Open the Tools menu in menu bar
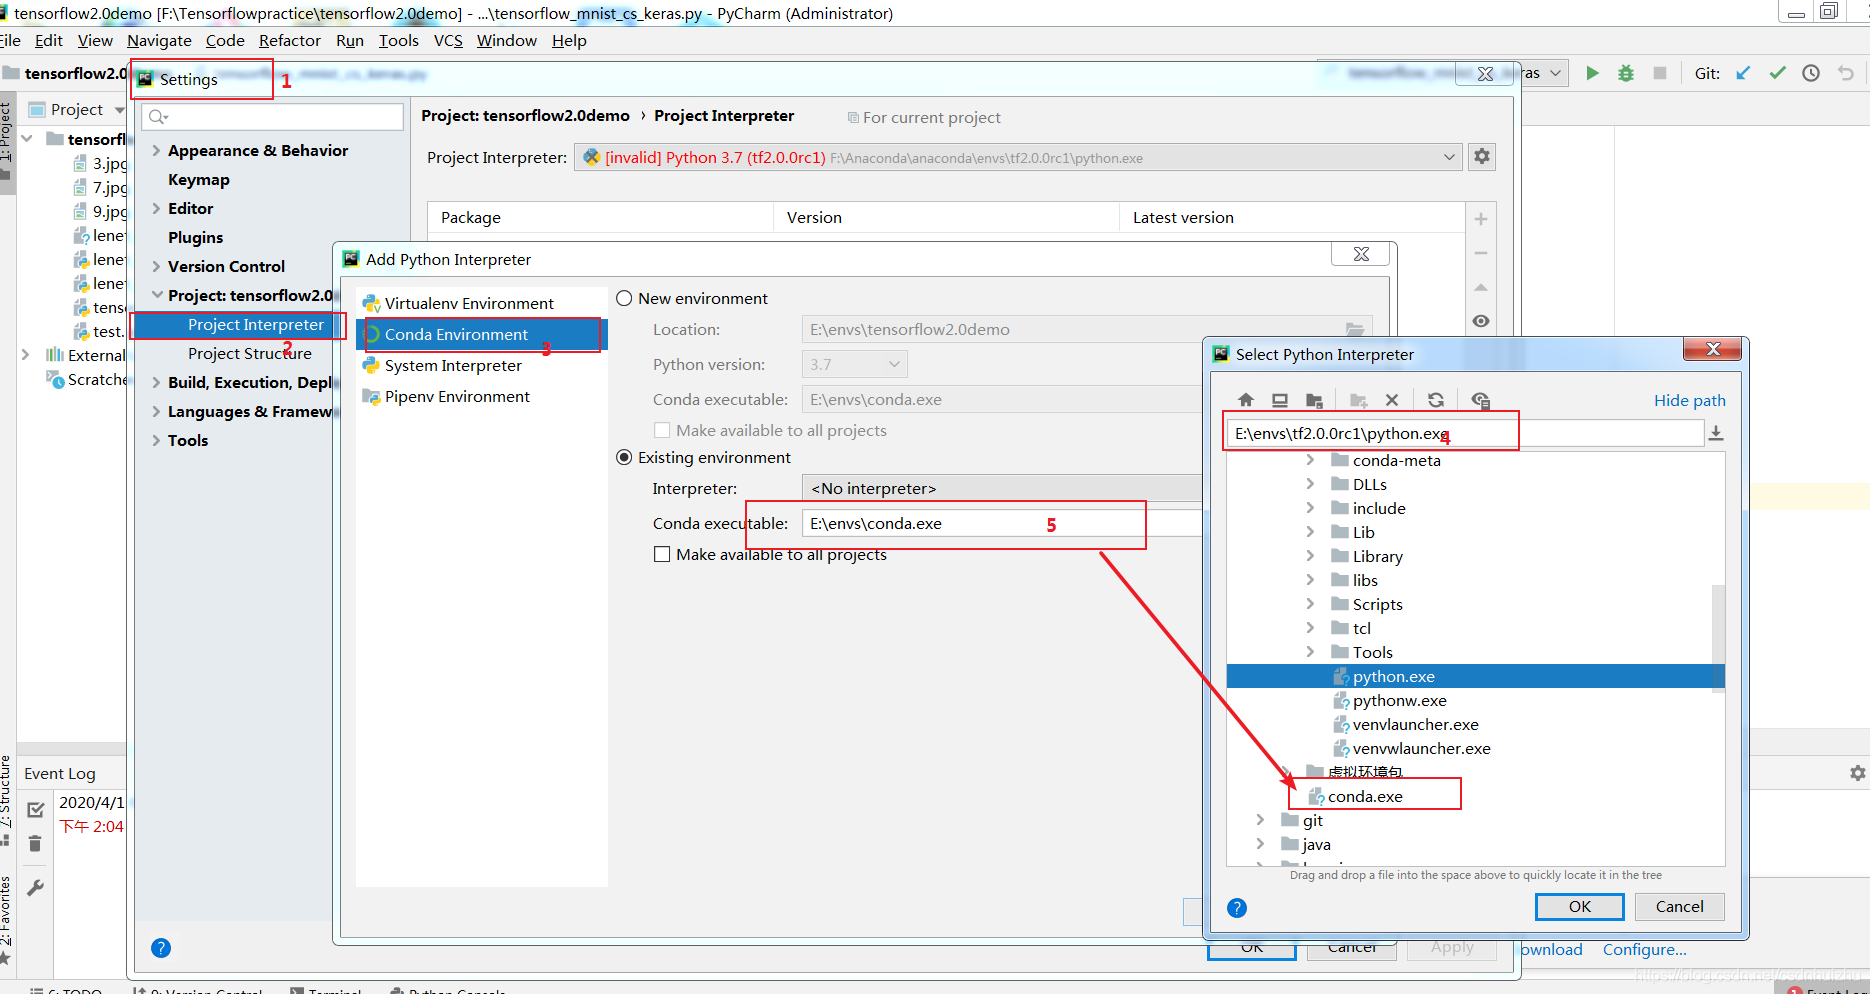The image size is (1870, 994). coord(398,40)
